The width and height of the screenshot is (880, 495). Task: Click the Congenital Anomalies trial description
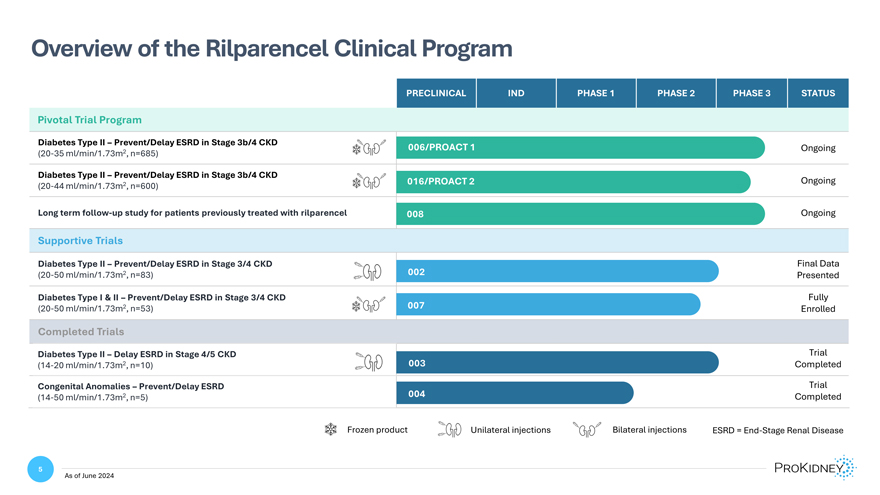tap(131, 392)
